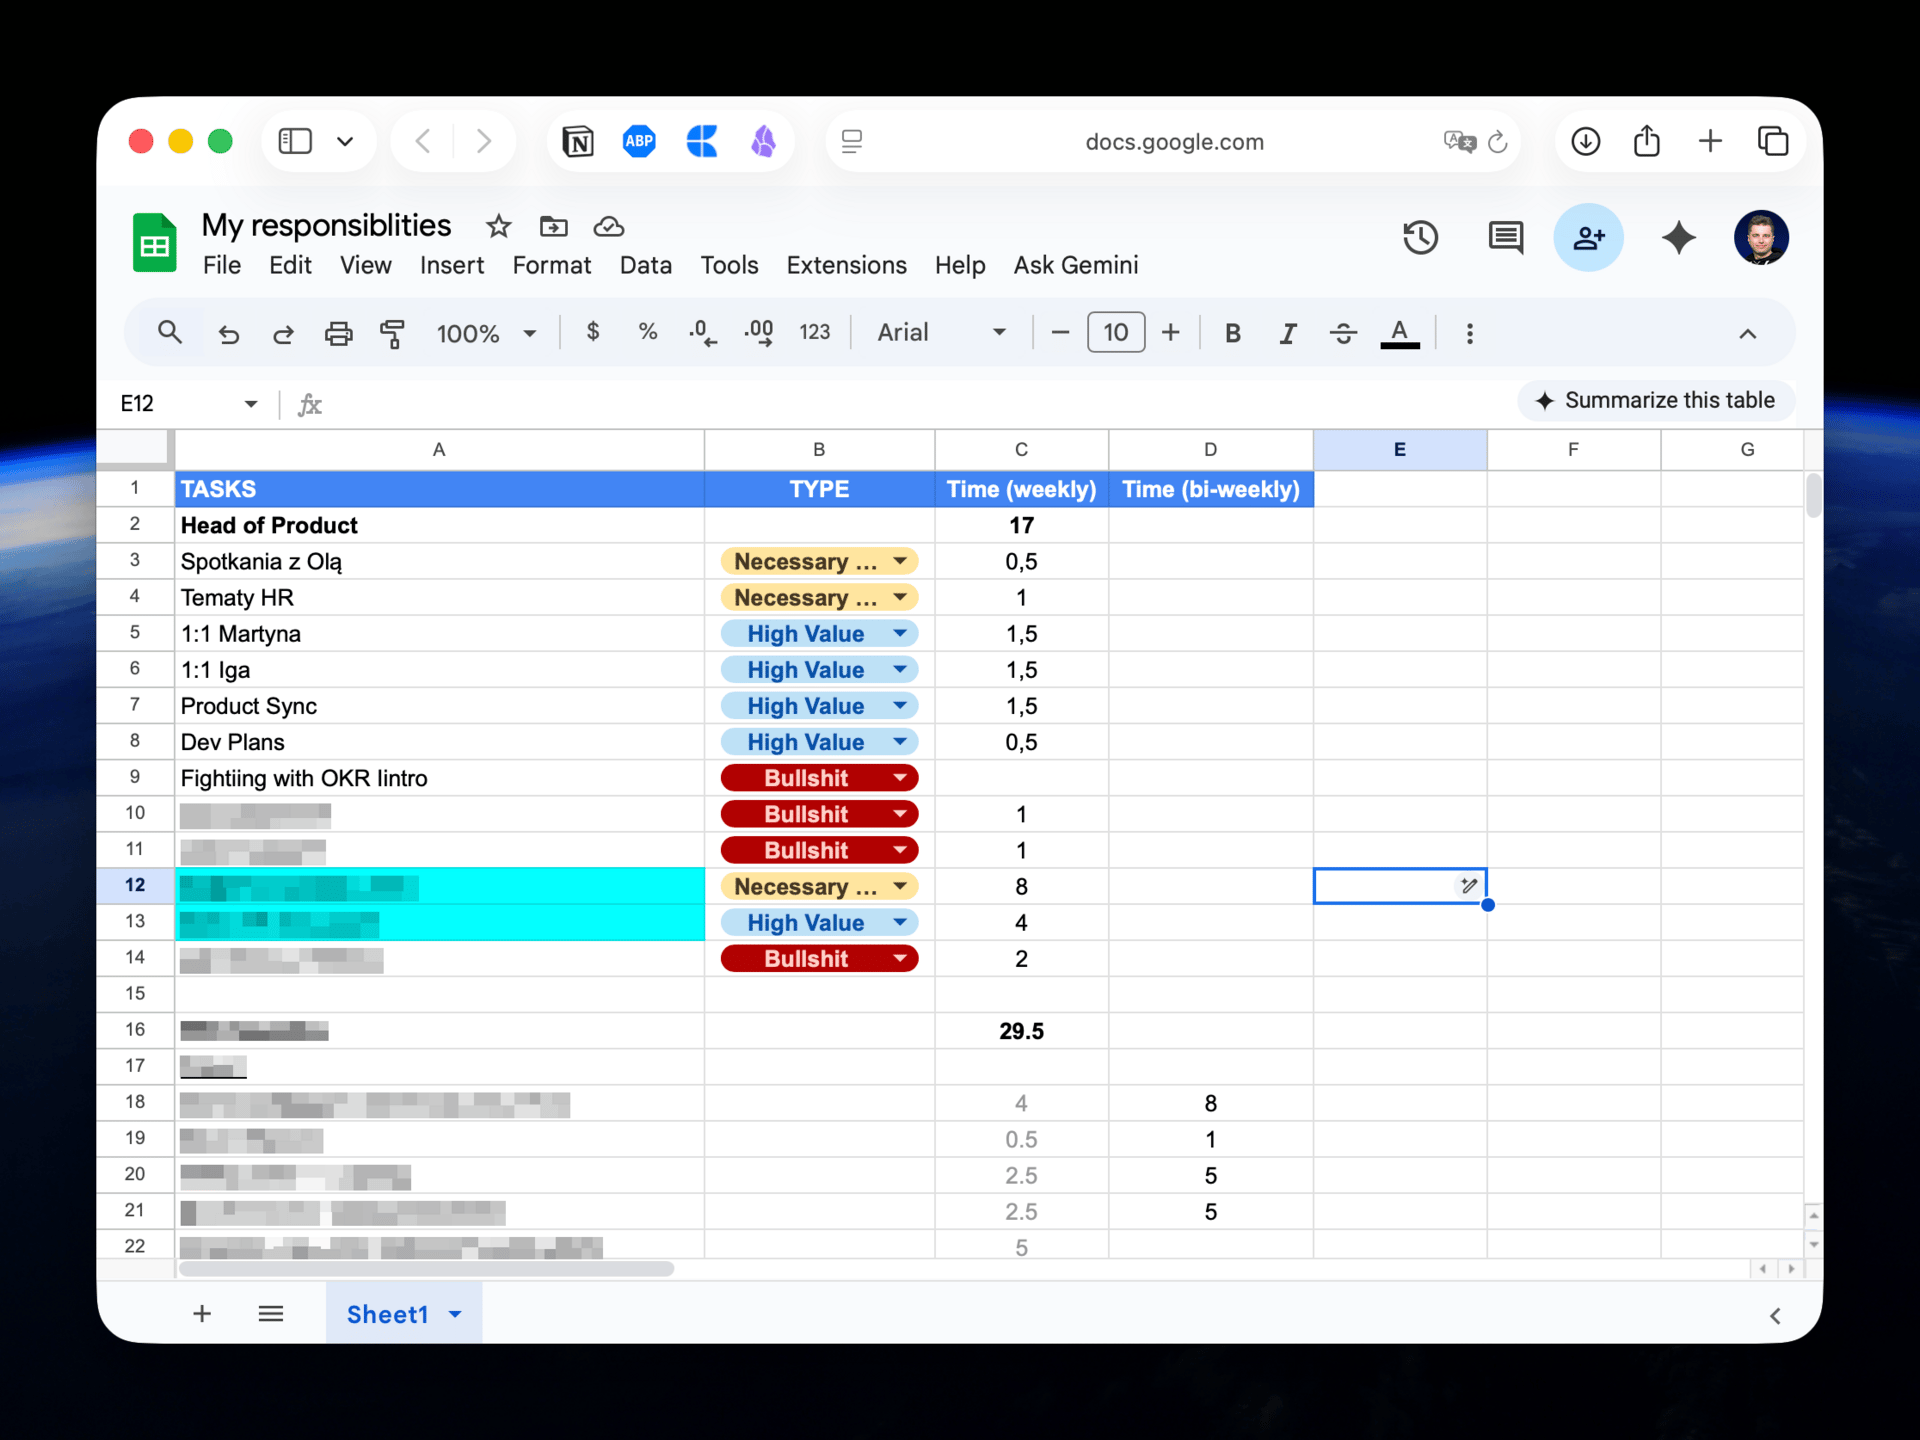The width and height of the screenshot is (1920, 1440).
Task: Open version history clock icon
Action: pyautogui.click(x=1420, y=238)
